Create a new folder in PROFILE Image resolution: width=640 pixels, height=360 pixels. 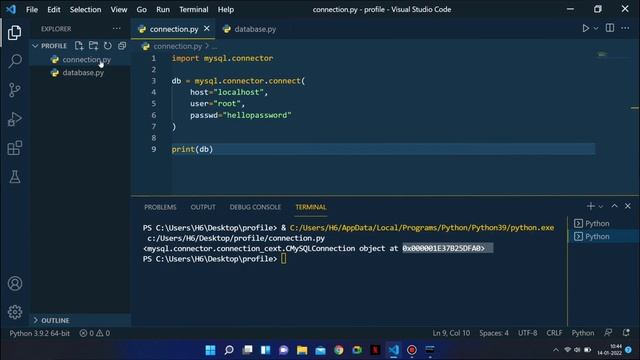coord(93,46)
